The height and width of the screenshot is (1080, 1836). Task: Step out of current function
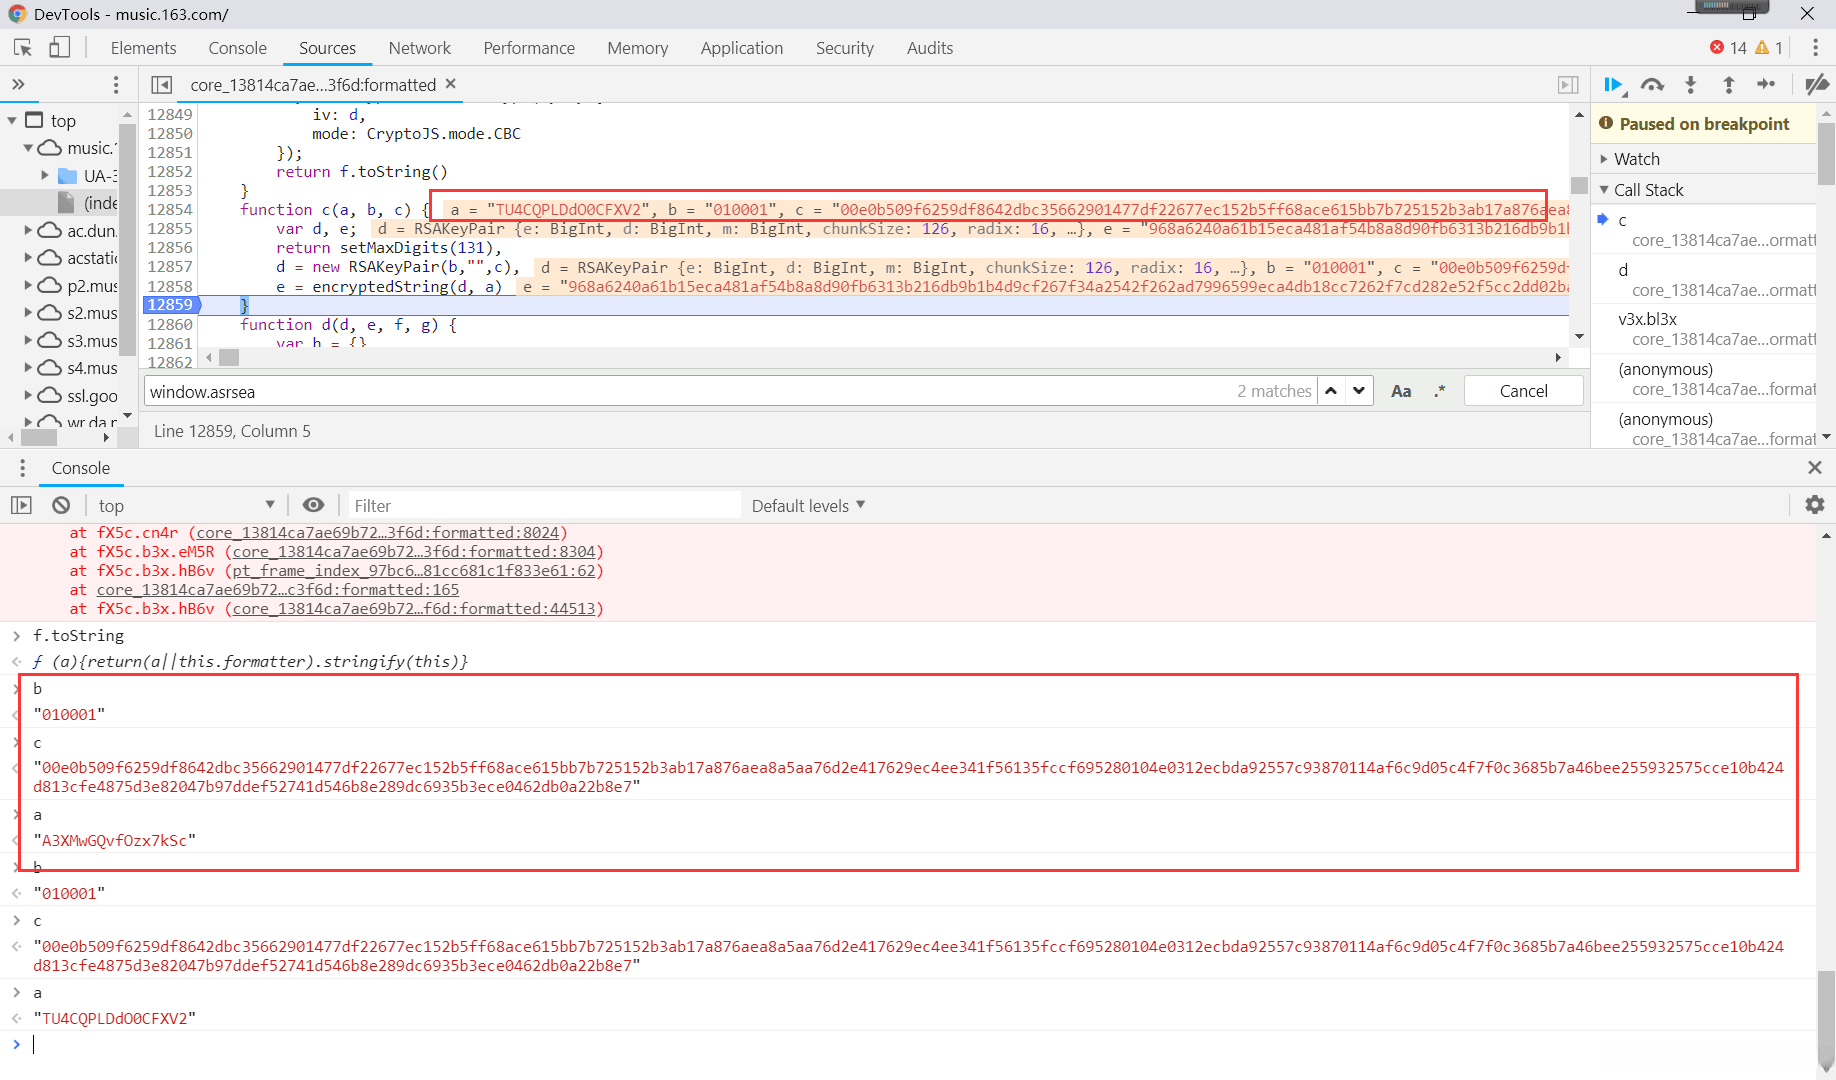pyautogui.click(x=1728, y=85)
